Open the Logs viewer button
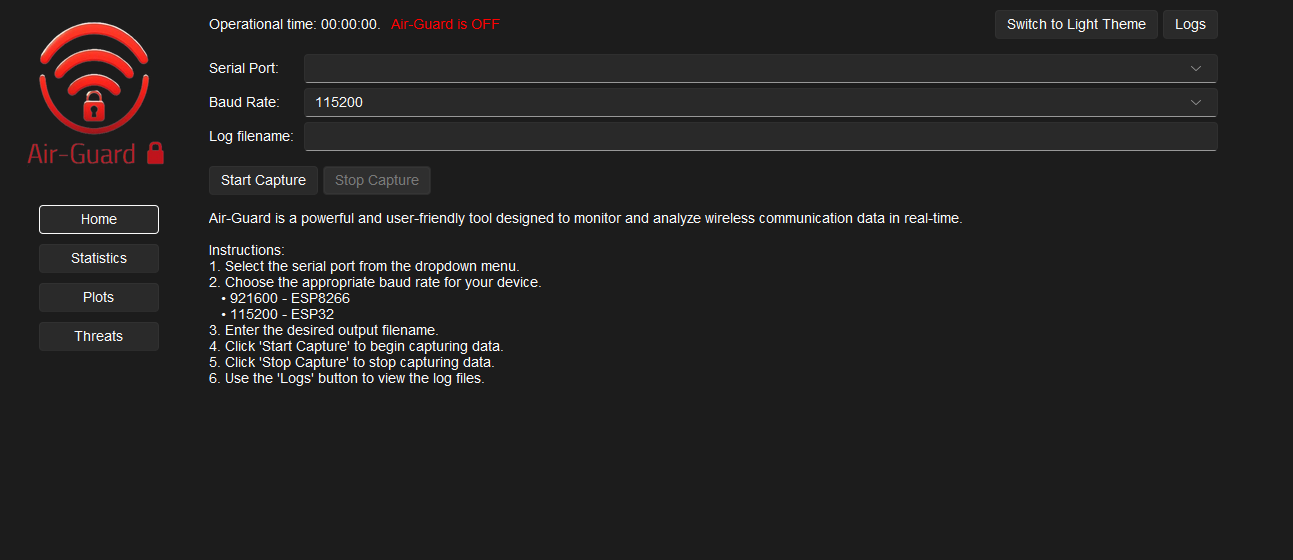The height and width of the screenshot is (560, 1293). [1190, 24]
